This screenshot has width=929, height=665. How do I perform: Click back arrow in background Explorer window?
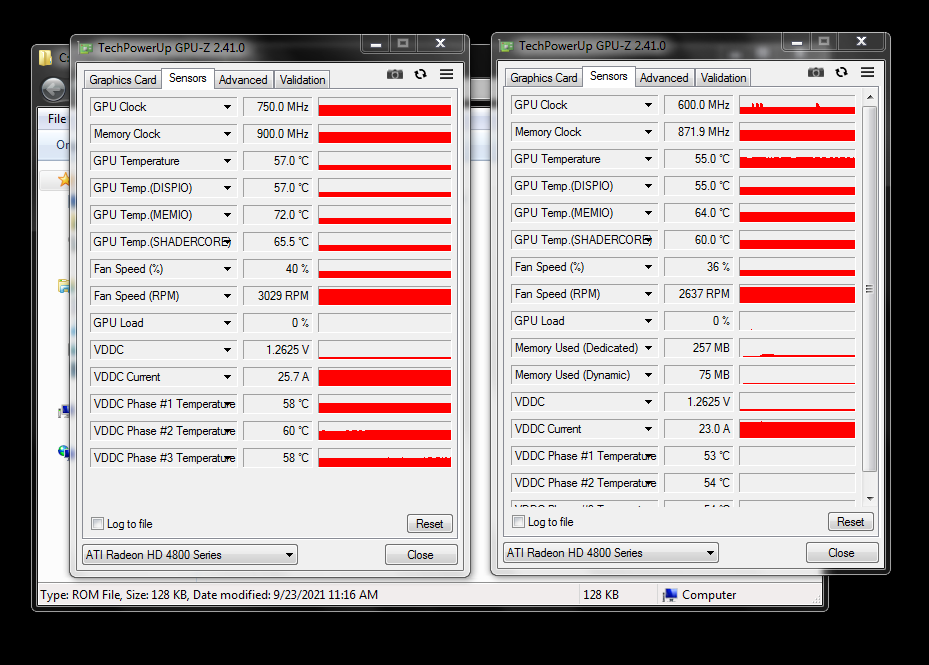[x=54, y=90]
